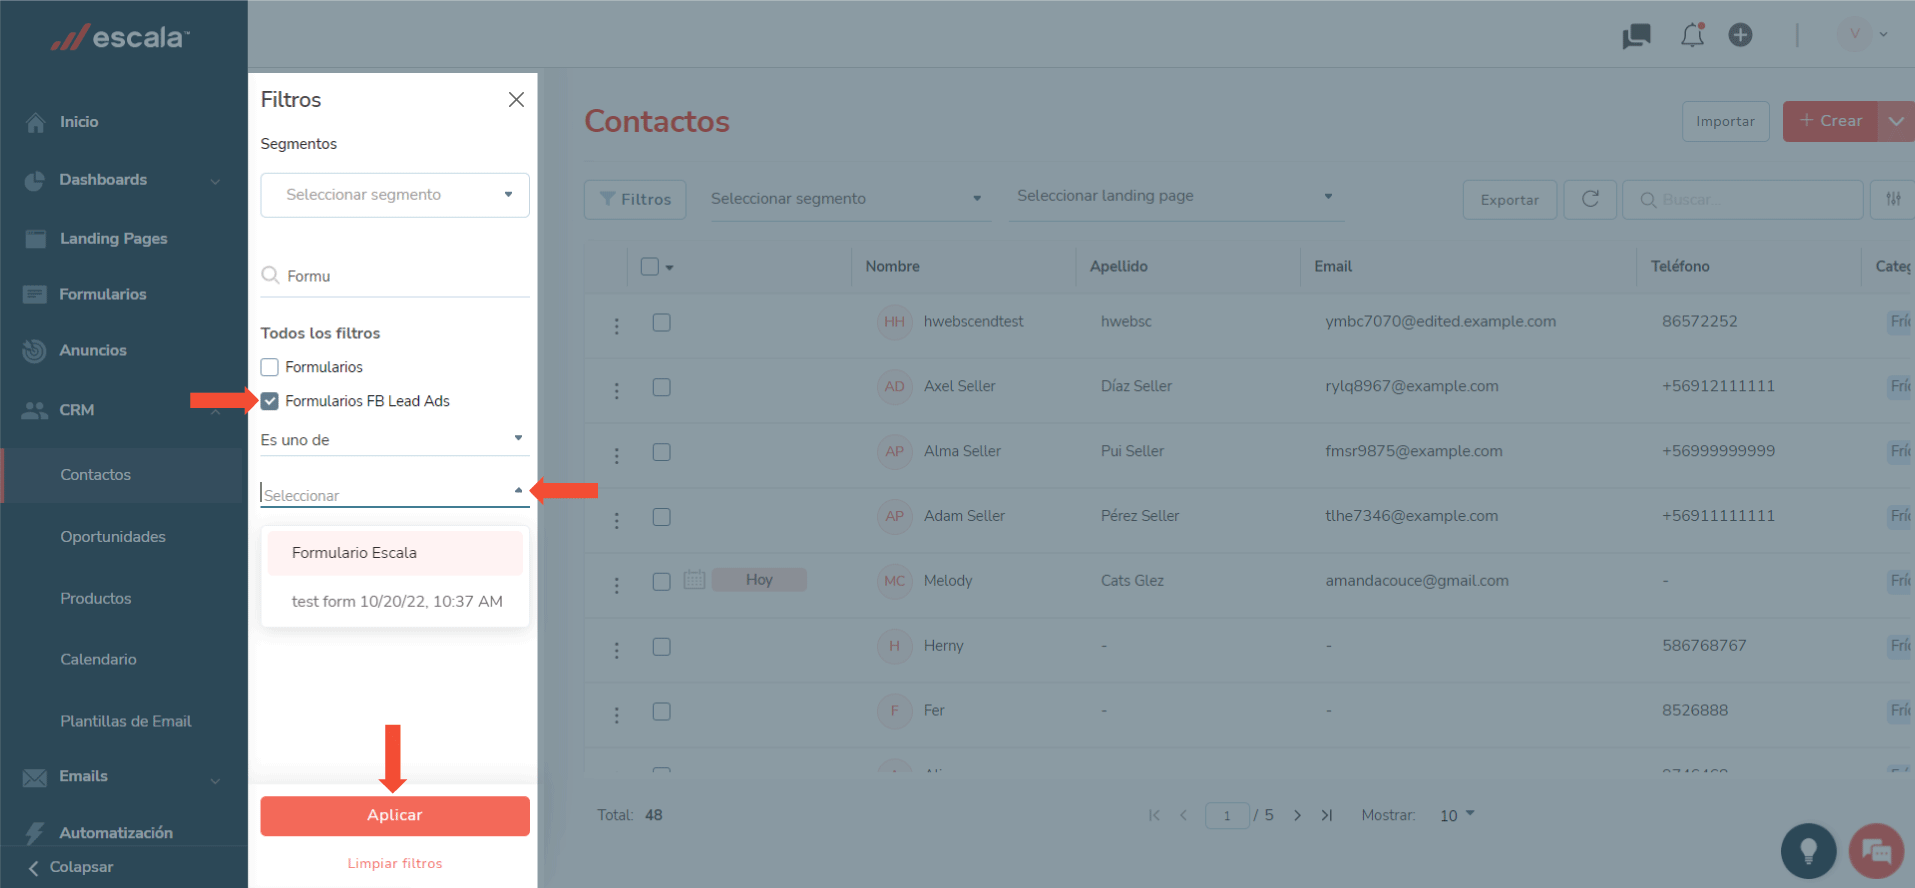Viewport: 1915px width, 888px height.
Task: Open the chat messages icon in header
Action: click(x=1636, y=36)
